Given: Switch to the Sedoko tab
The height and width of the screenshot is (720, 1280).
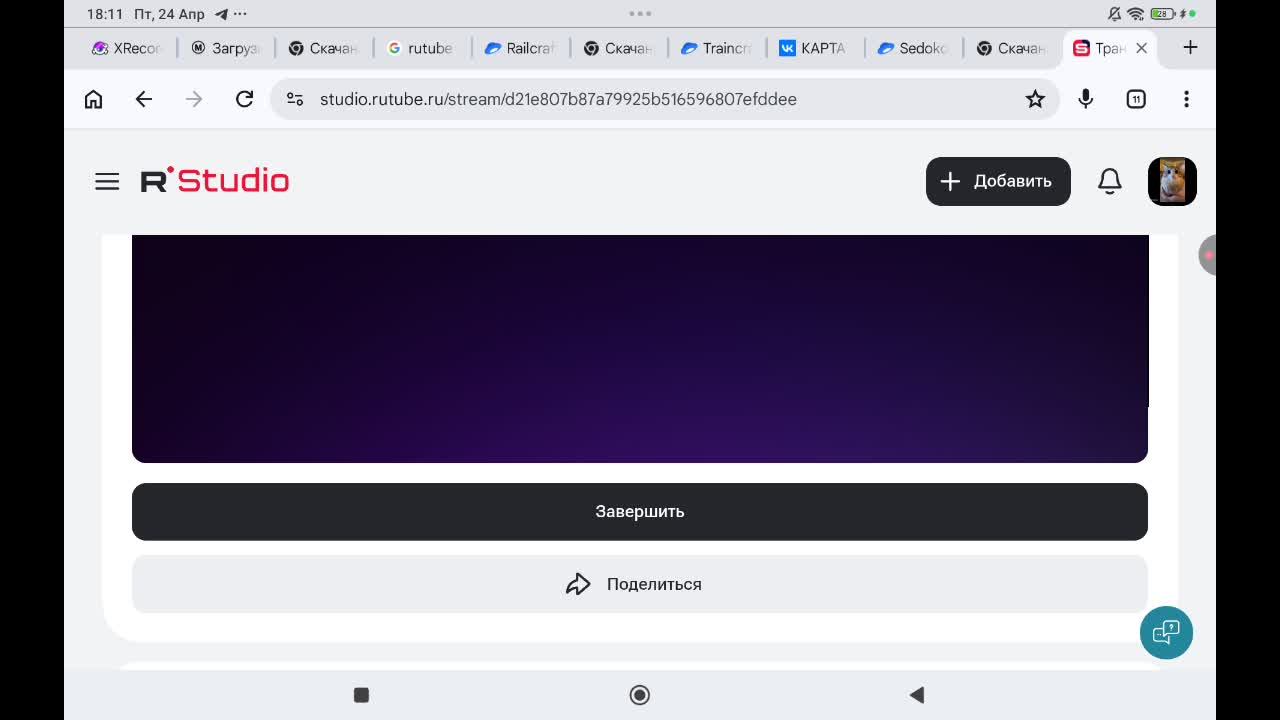Looking at the screenshot, I should pos(911,48).
